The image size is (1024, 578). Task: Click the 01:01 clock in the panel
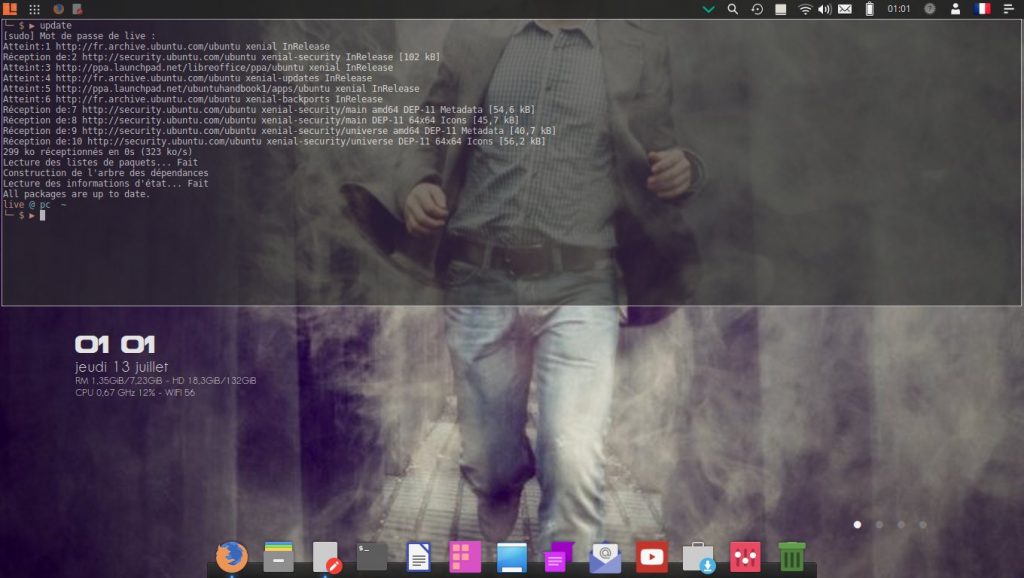click(899, 9)
